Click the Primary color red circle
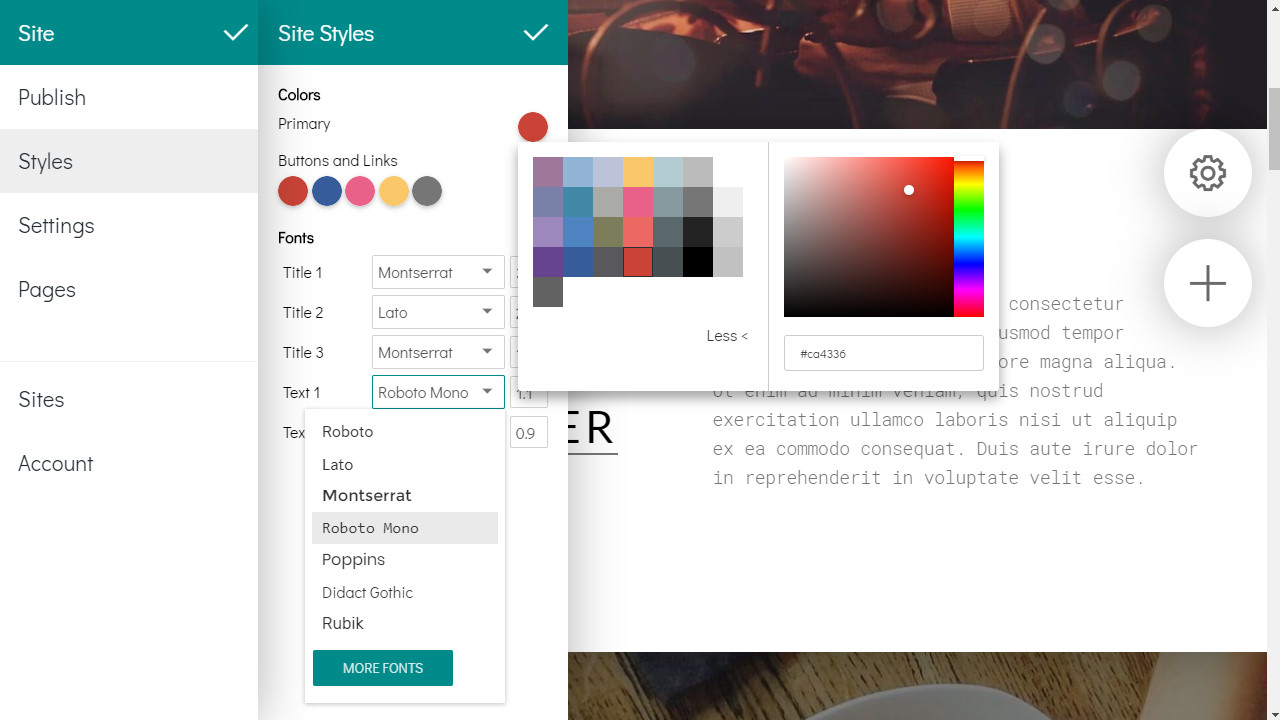 [532, 127]
